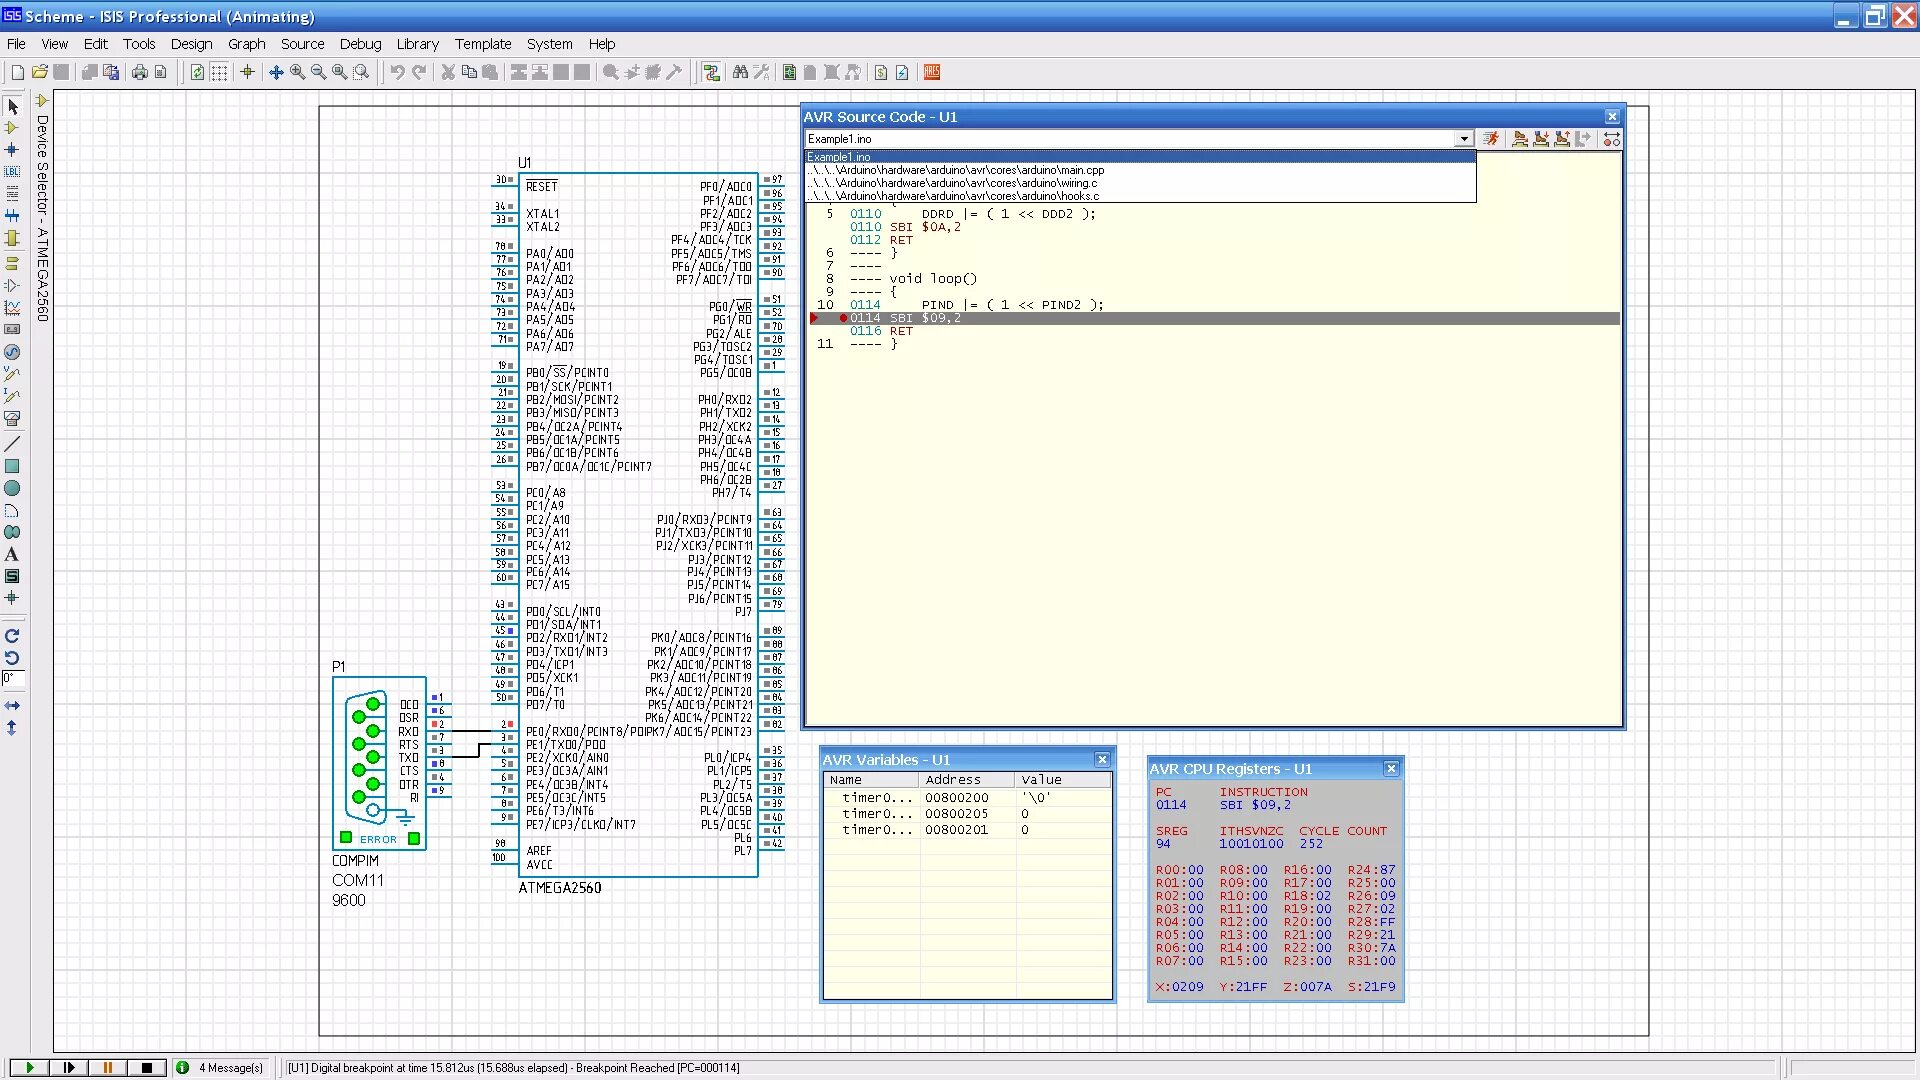Viewport: 1920px width, 1080px height.
Task: Click the Step Out boot icon
Action: tap(1562, 139)
